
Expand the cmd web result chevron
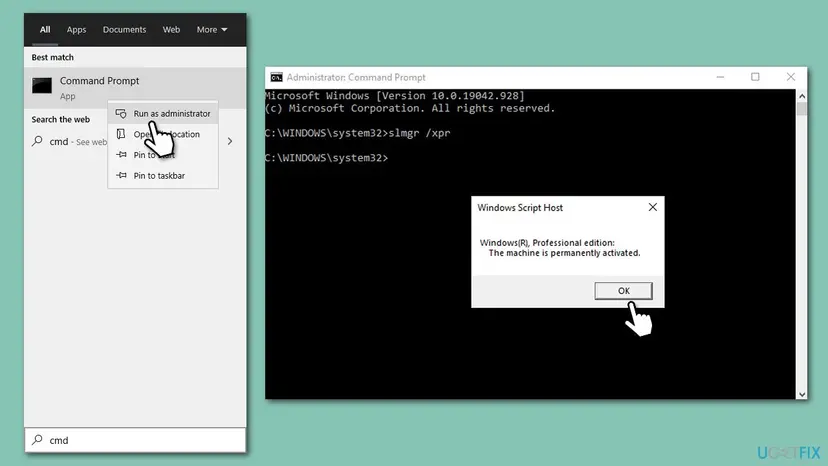(x=230, y=142)
